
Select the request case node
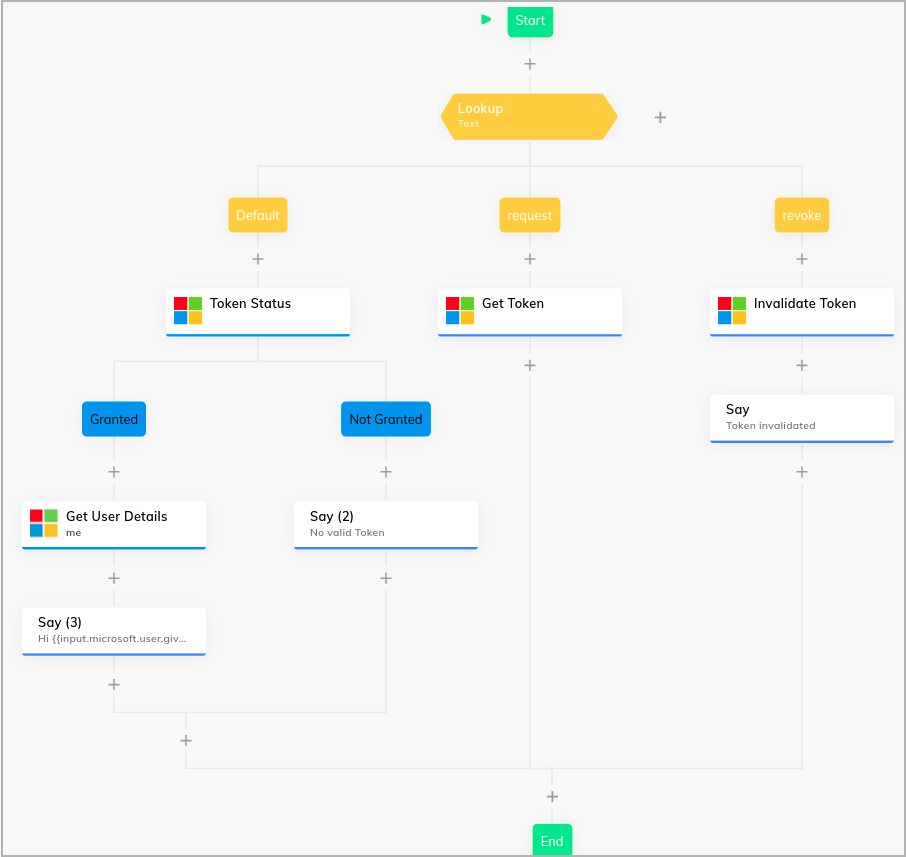pyautogui.click(x=530, y=215)
